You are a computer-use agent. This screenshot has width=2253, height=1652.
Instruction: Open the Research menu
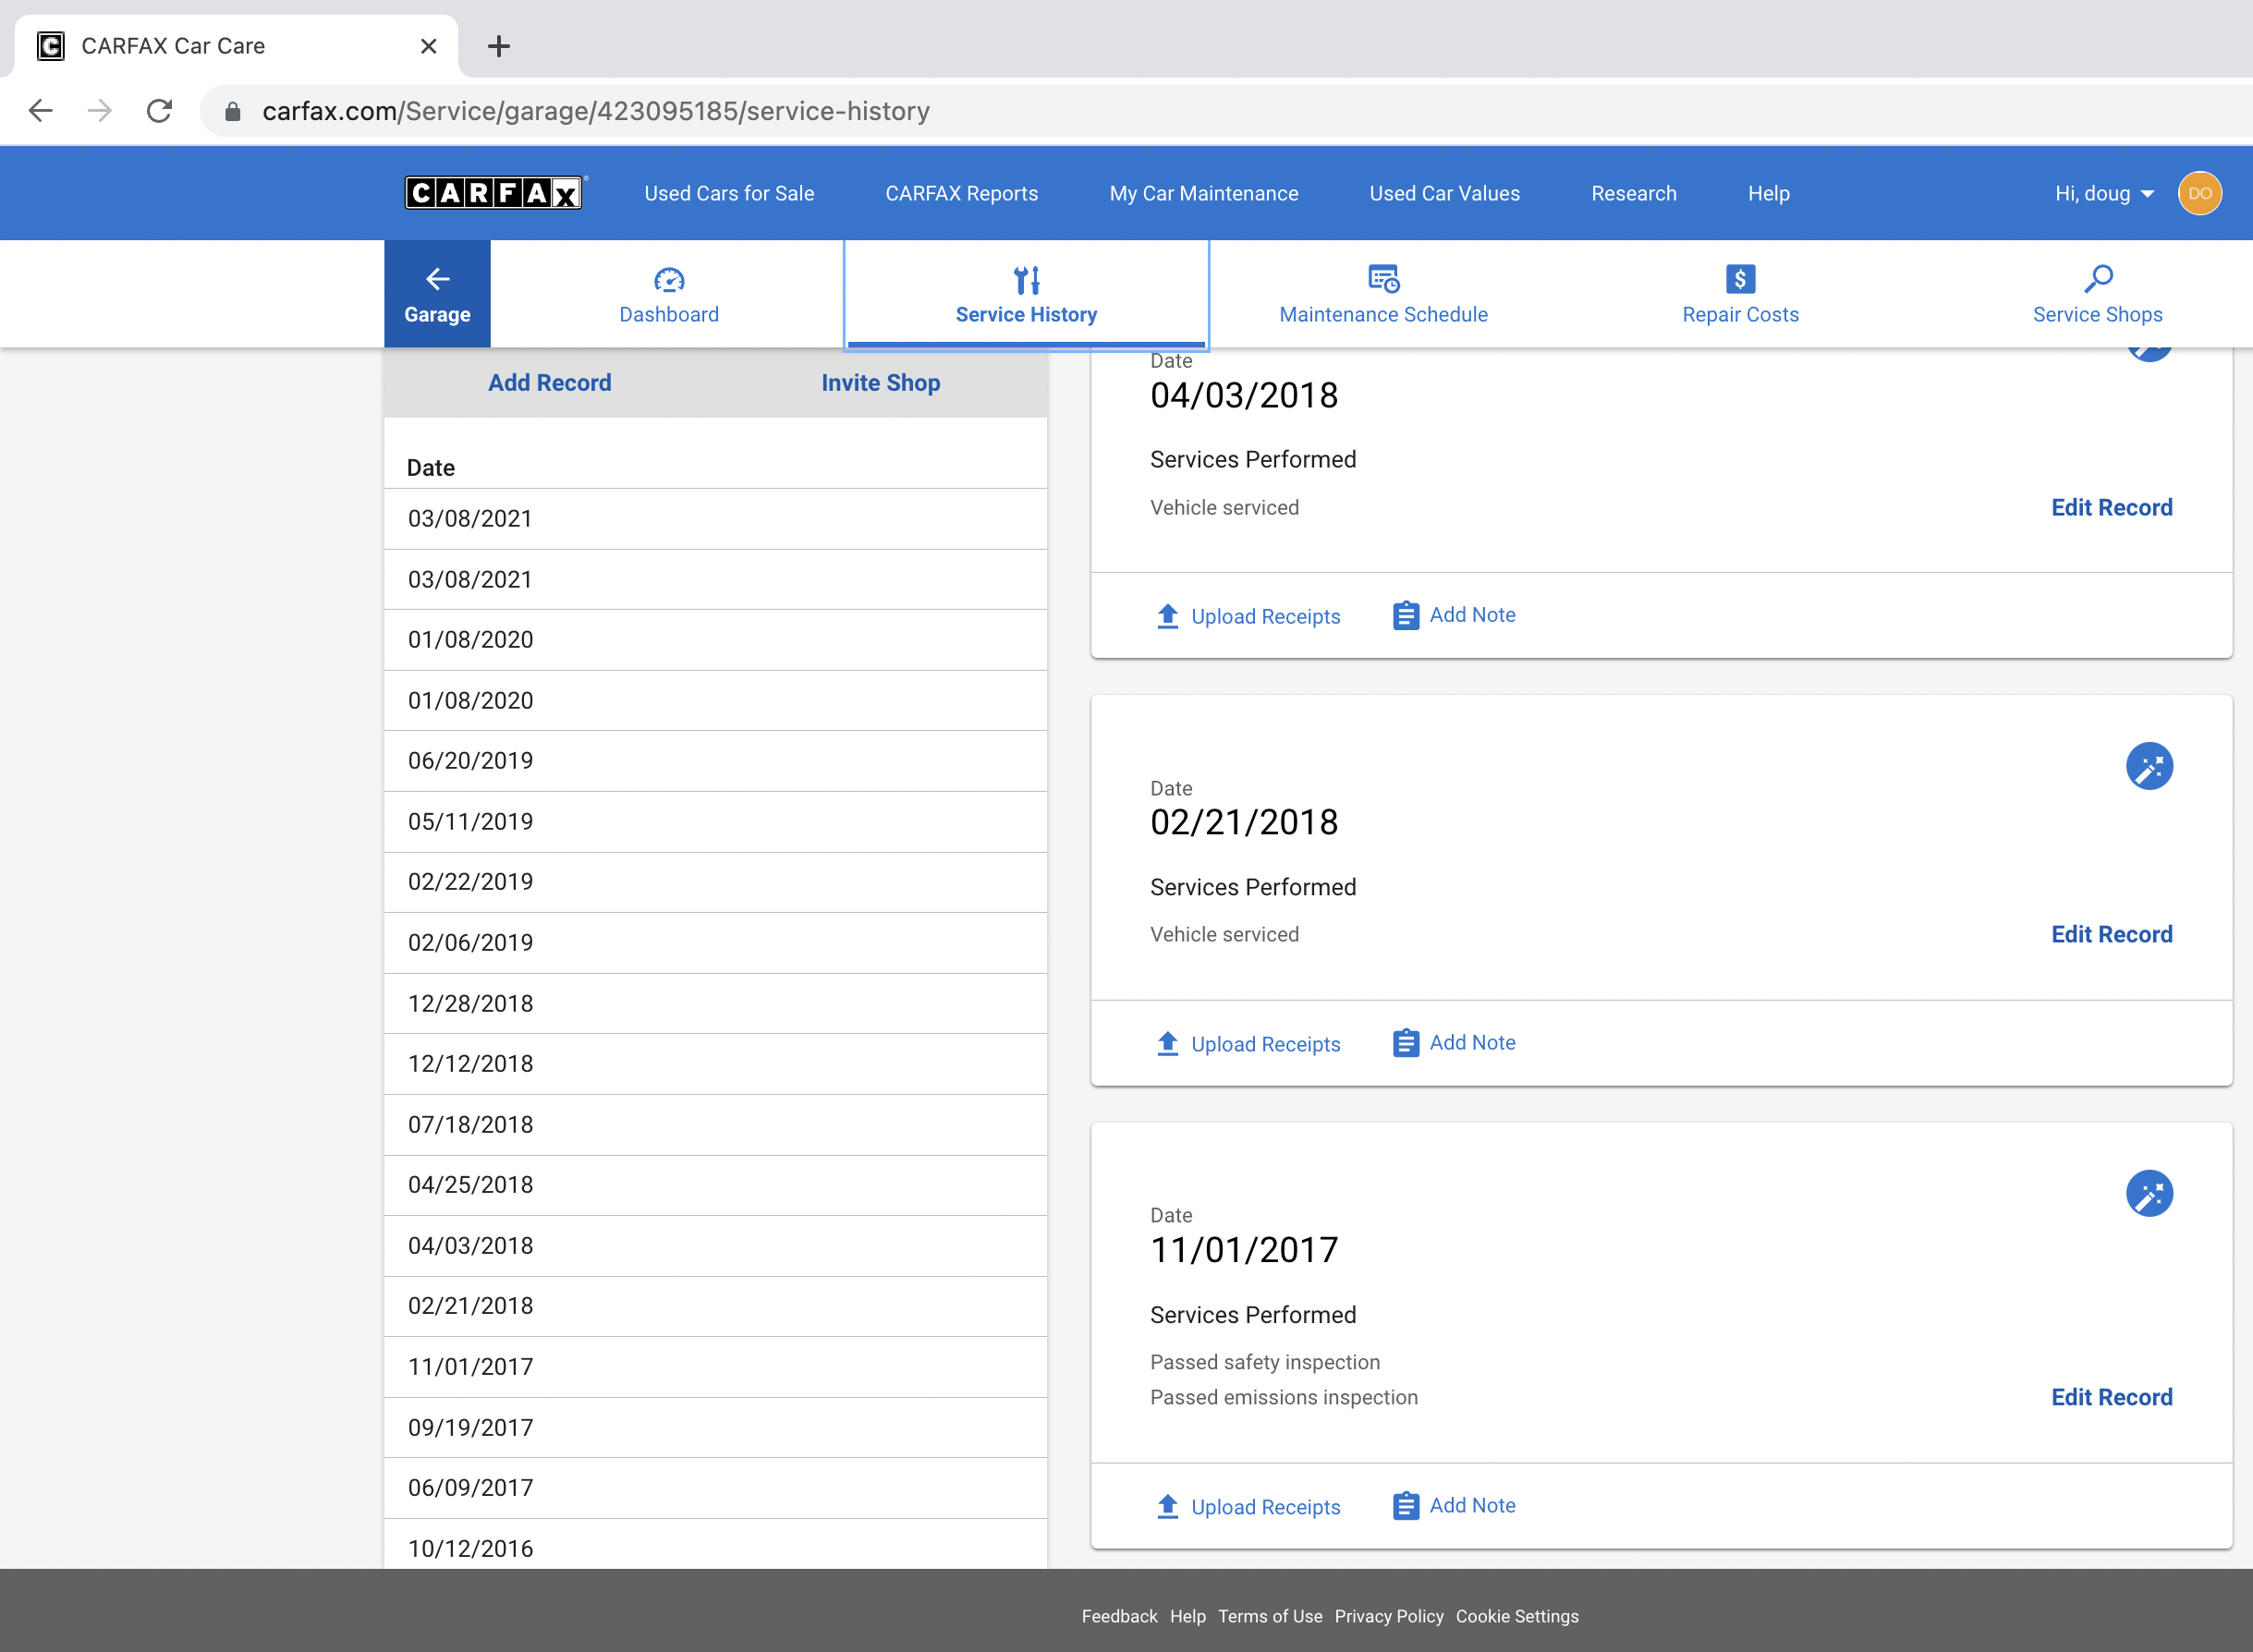(1633, 193)
